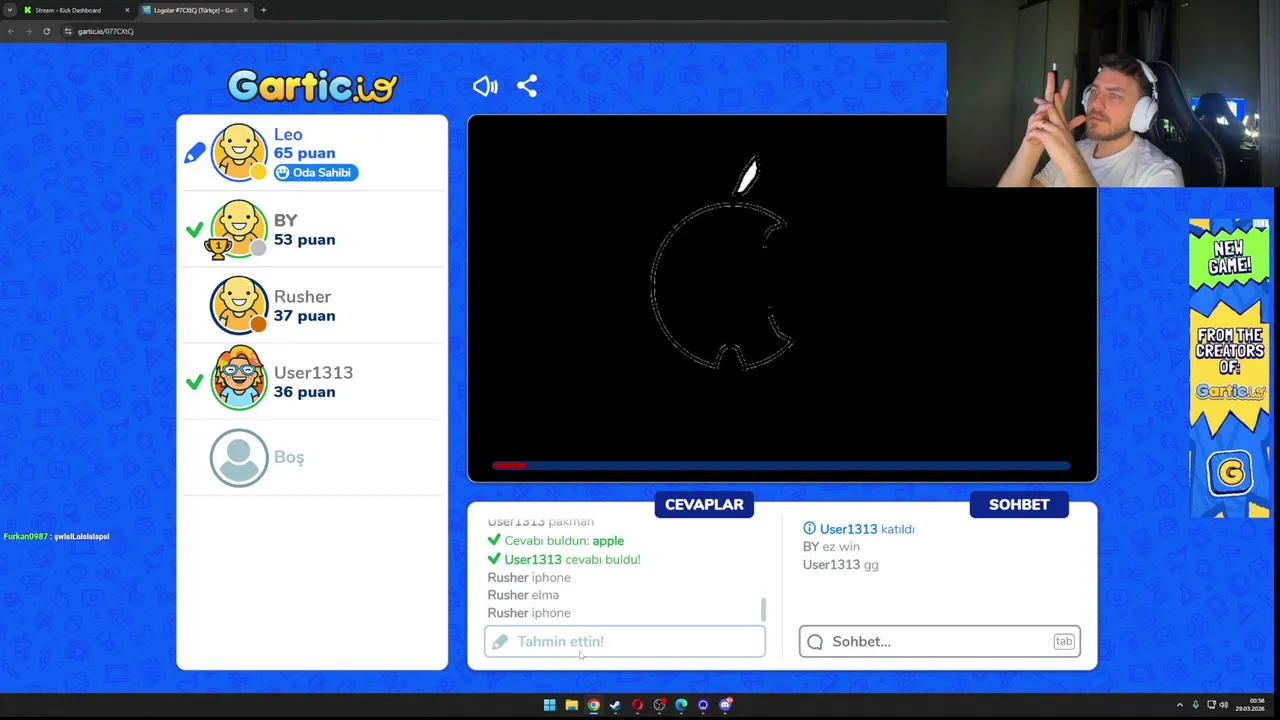Click the empty Boş slot avatar
1280x720 pixels.
click(239, 458)
